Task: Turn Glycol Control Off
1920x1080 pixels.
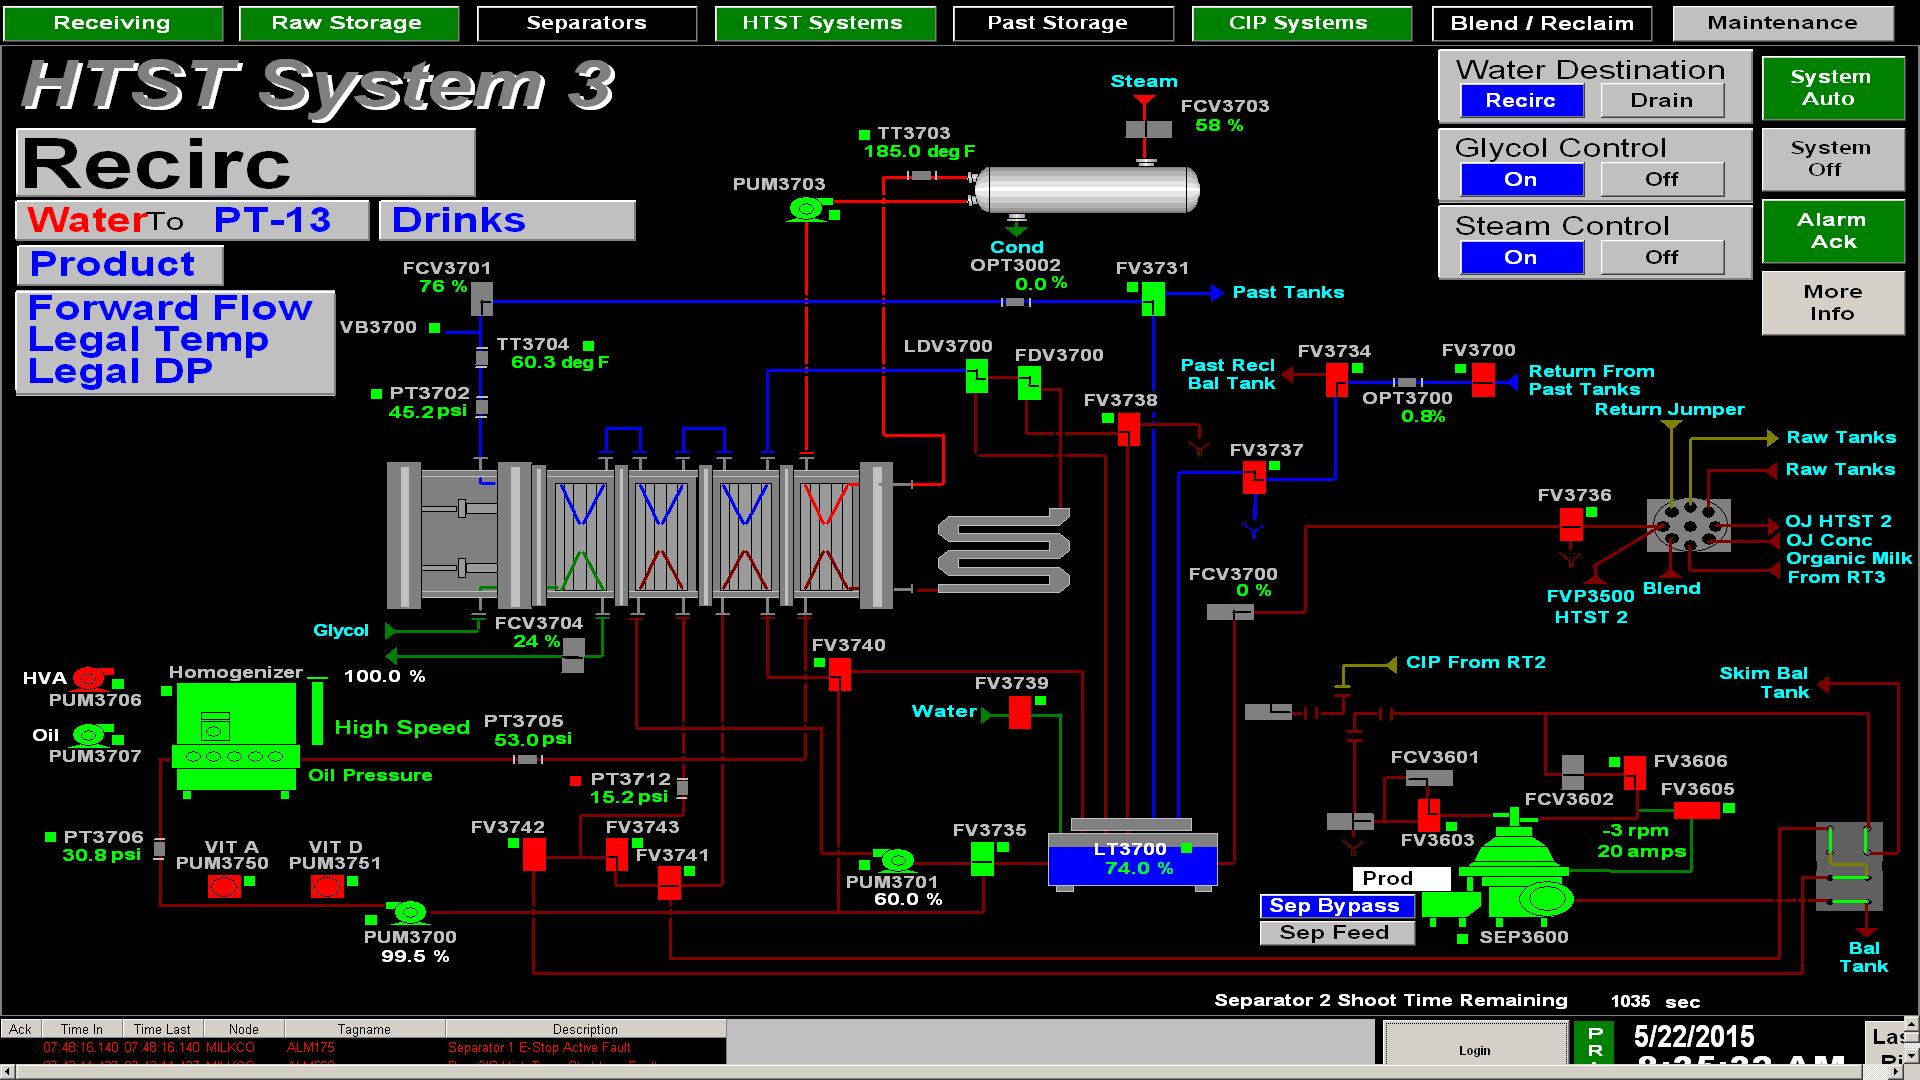Action: (x=1662, y=179)
